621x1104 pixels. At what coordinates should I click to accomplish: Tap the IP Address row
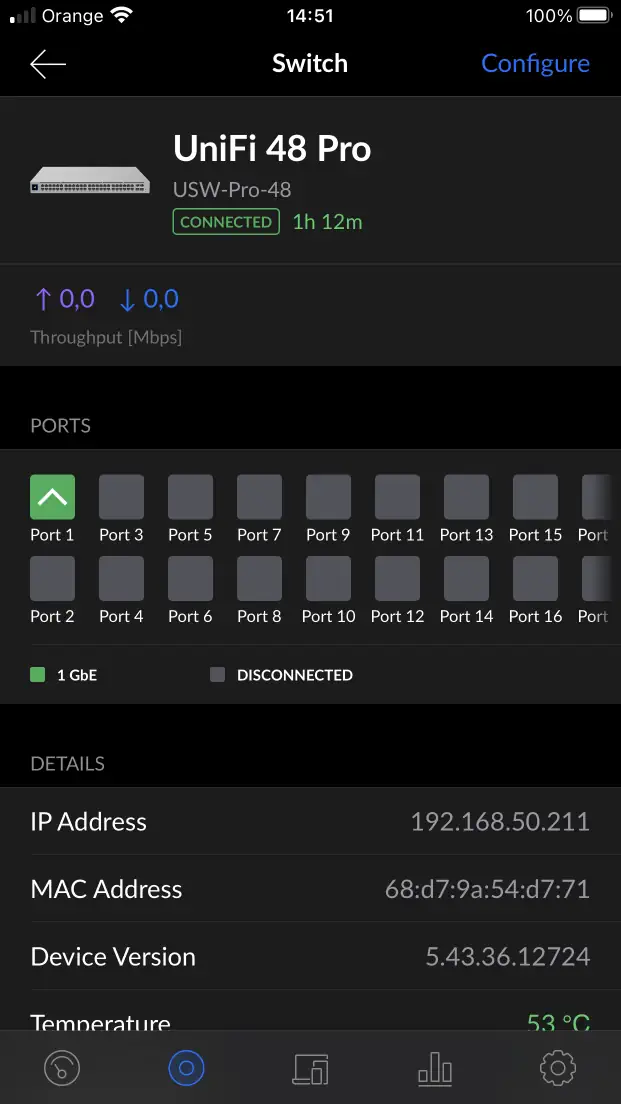[310, 822]
